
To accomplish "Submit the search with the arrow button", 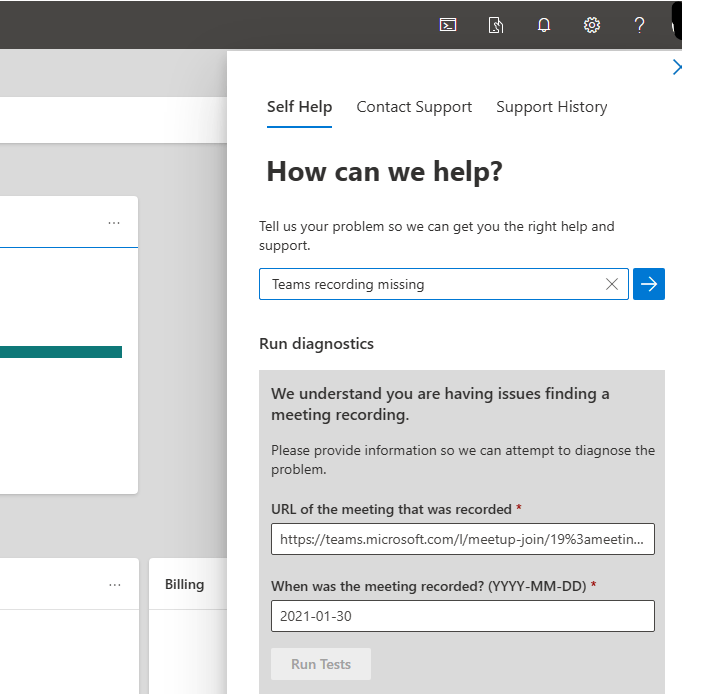I will point(649,284).
